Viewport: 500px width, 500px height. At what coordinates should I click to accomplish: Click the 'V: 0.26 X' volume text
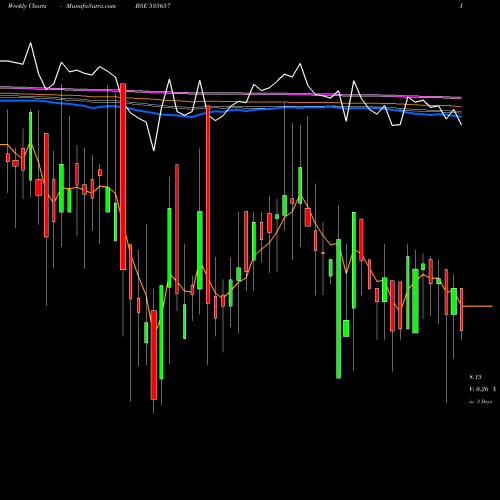coord(483,389)
